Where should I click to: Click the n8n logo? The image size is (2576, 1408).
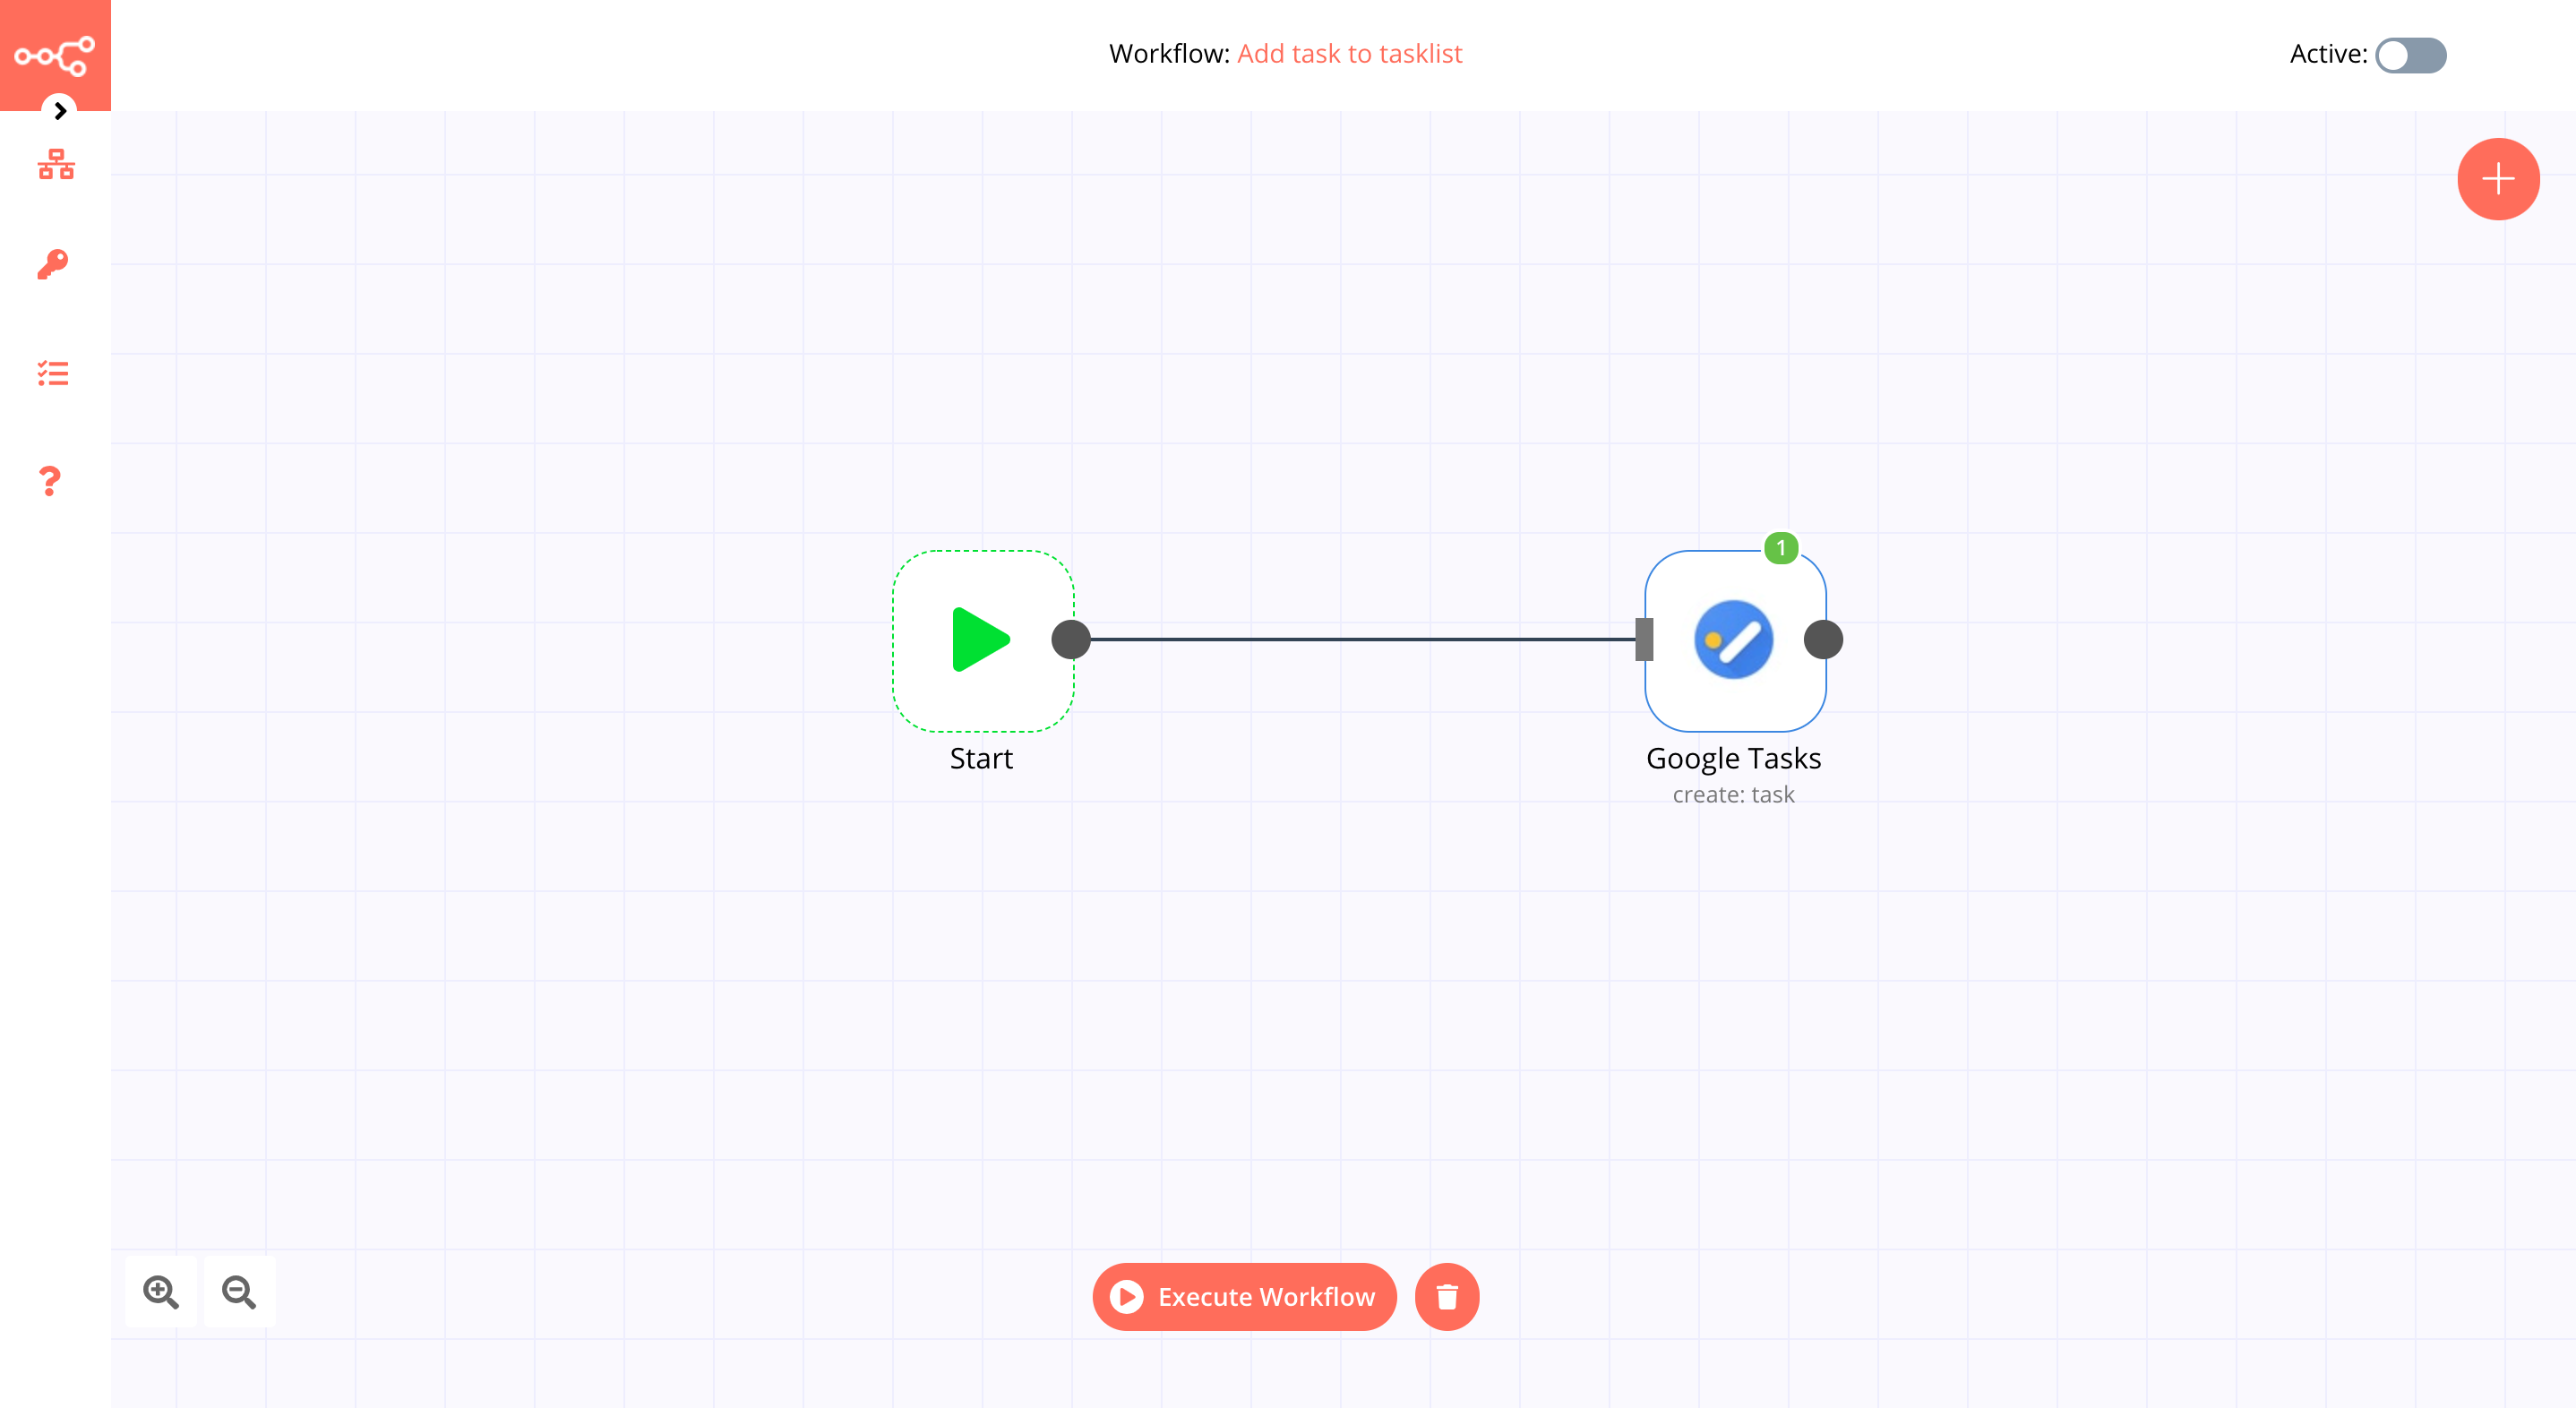tap(54, 56)
